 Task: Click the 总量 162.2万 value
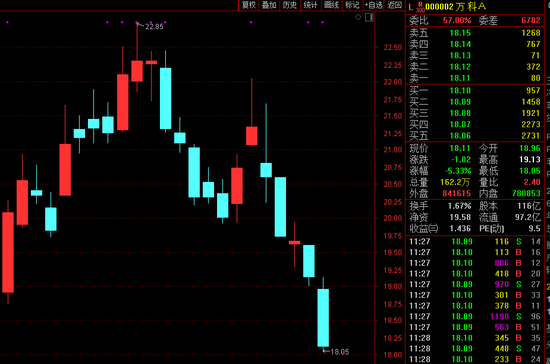tap(455, 182)
